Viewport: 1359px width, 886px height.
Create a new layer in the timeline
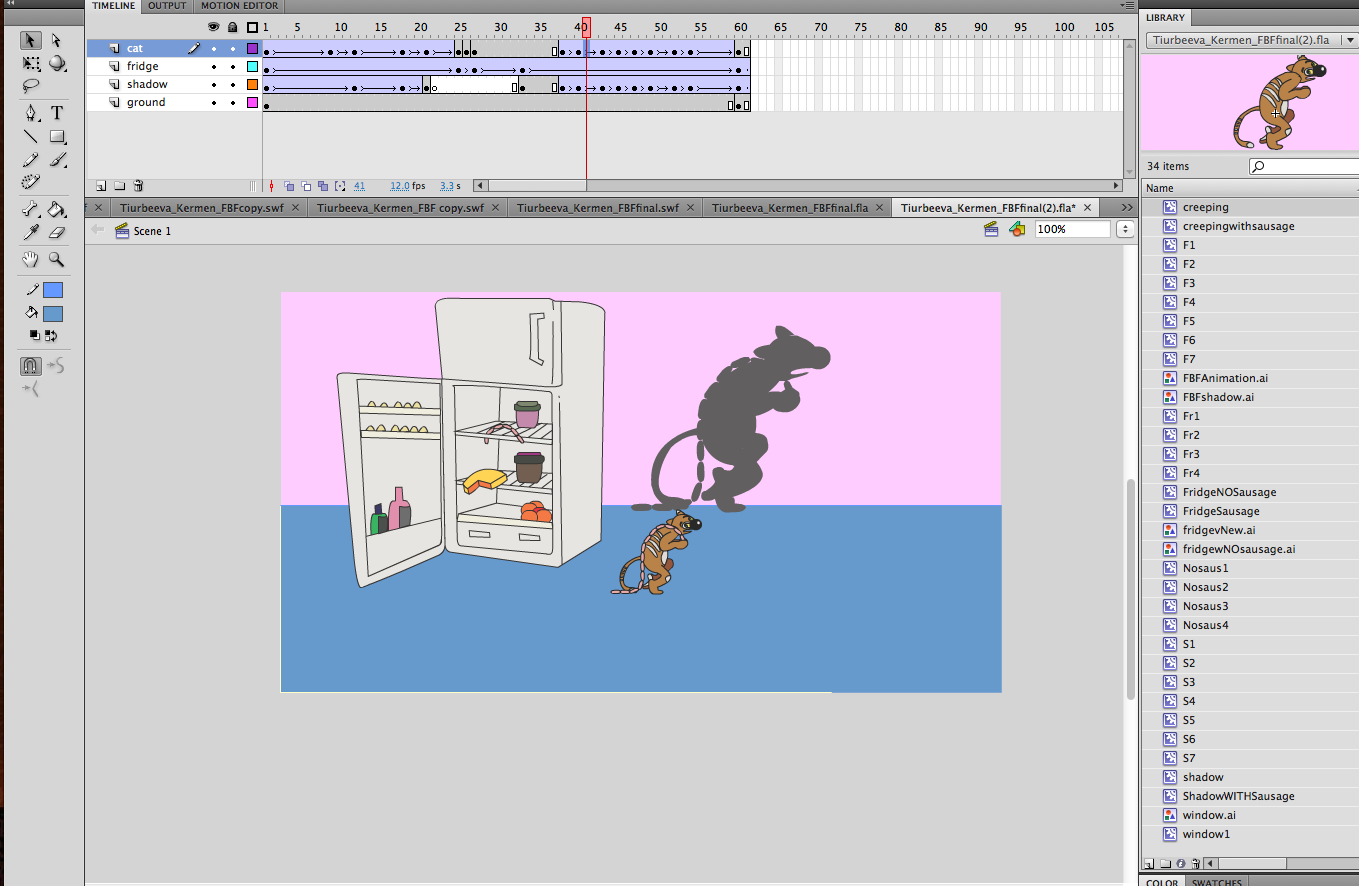pos(101,185)
